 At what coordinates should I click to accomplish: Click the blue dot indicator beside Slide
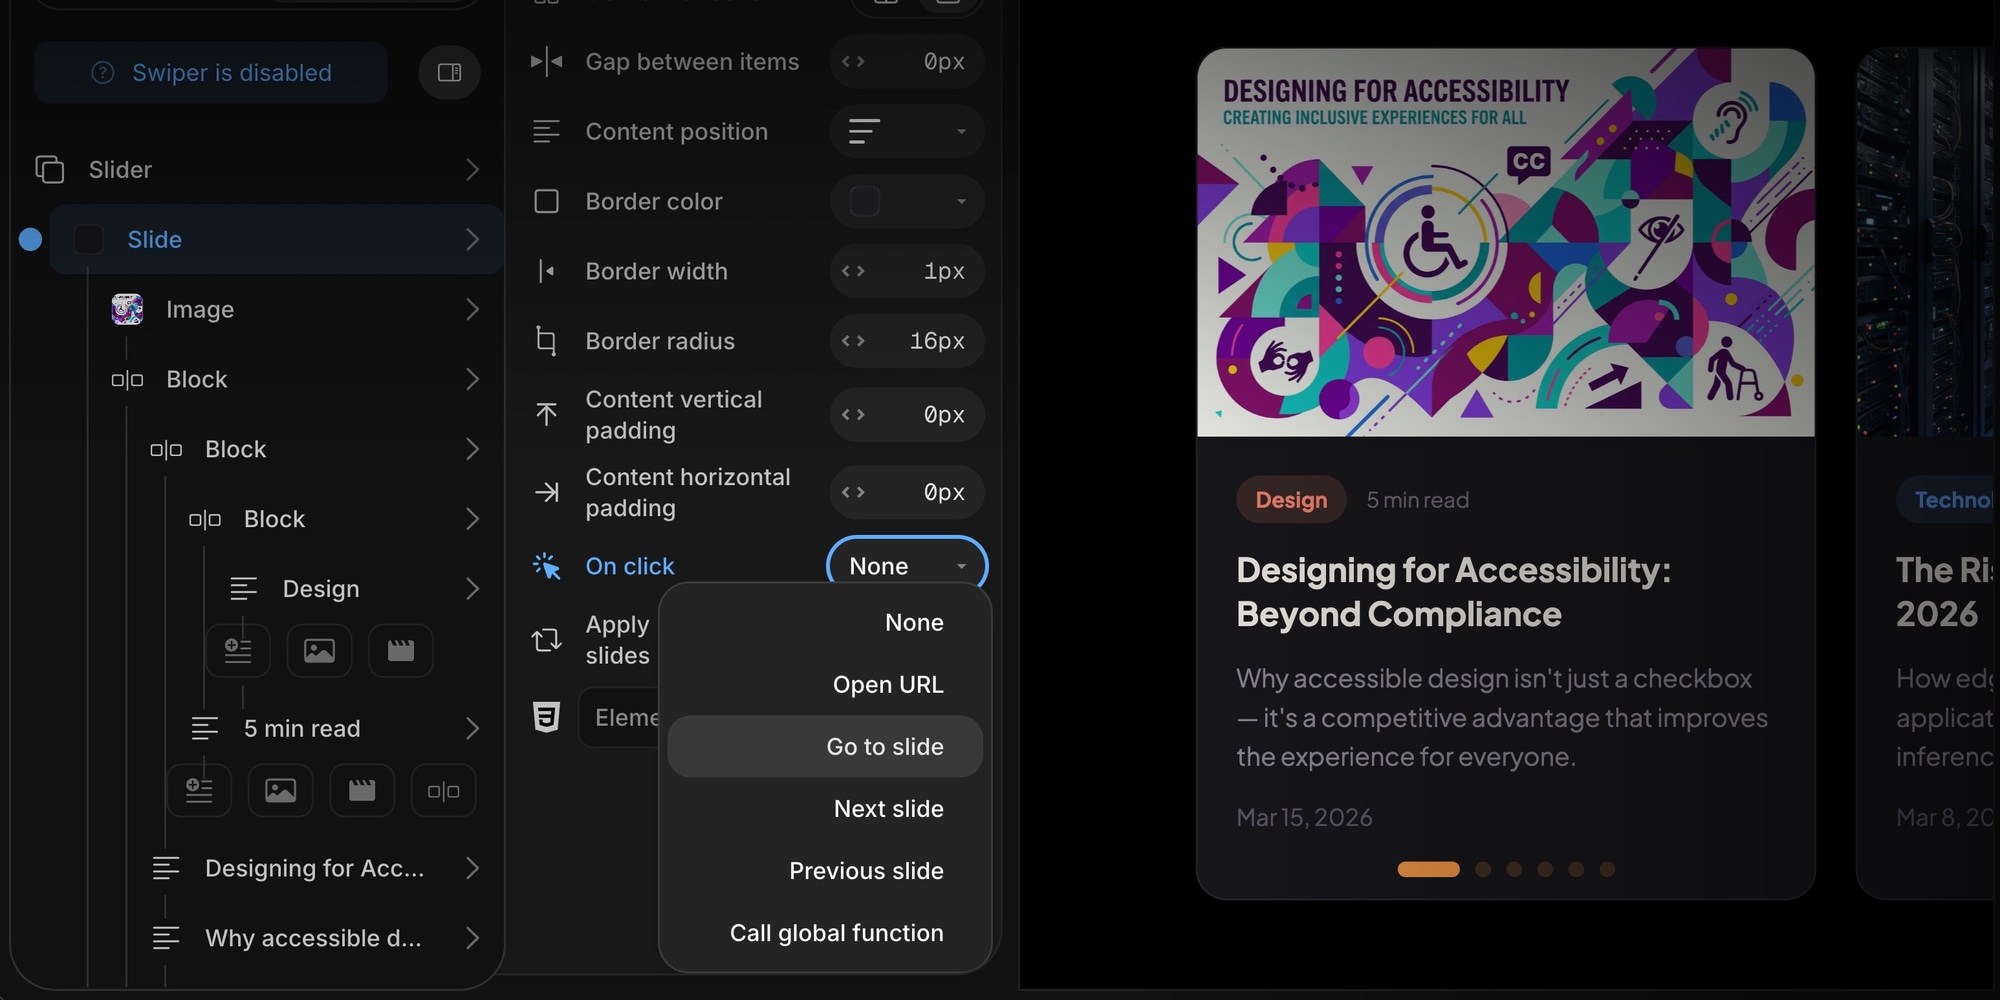30,240
